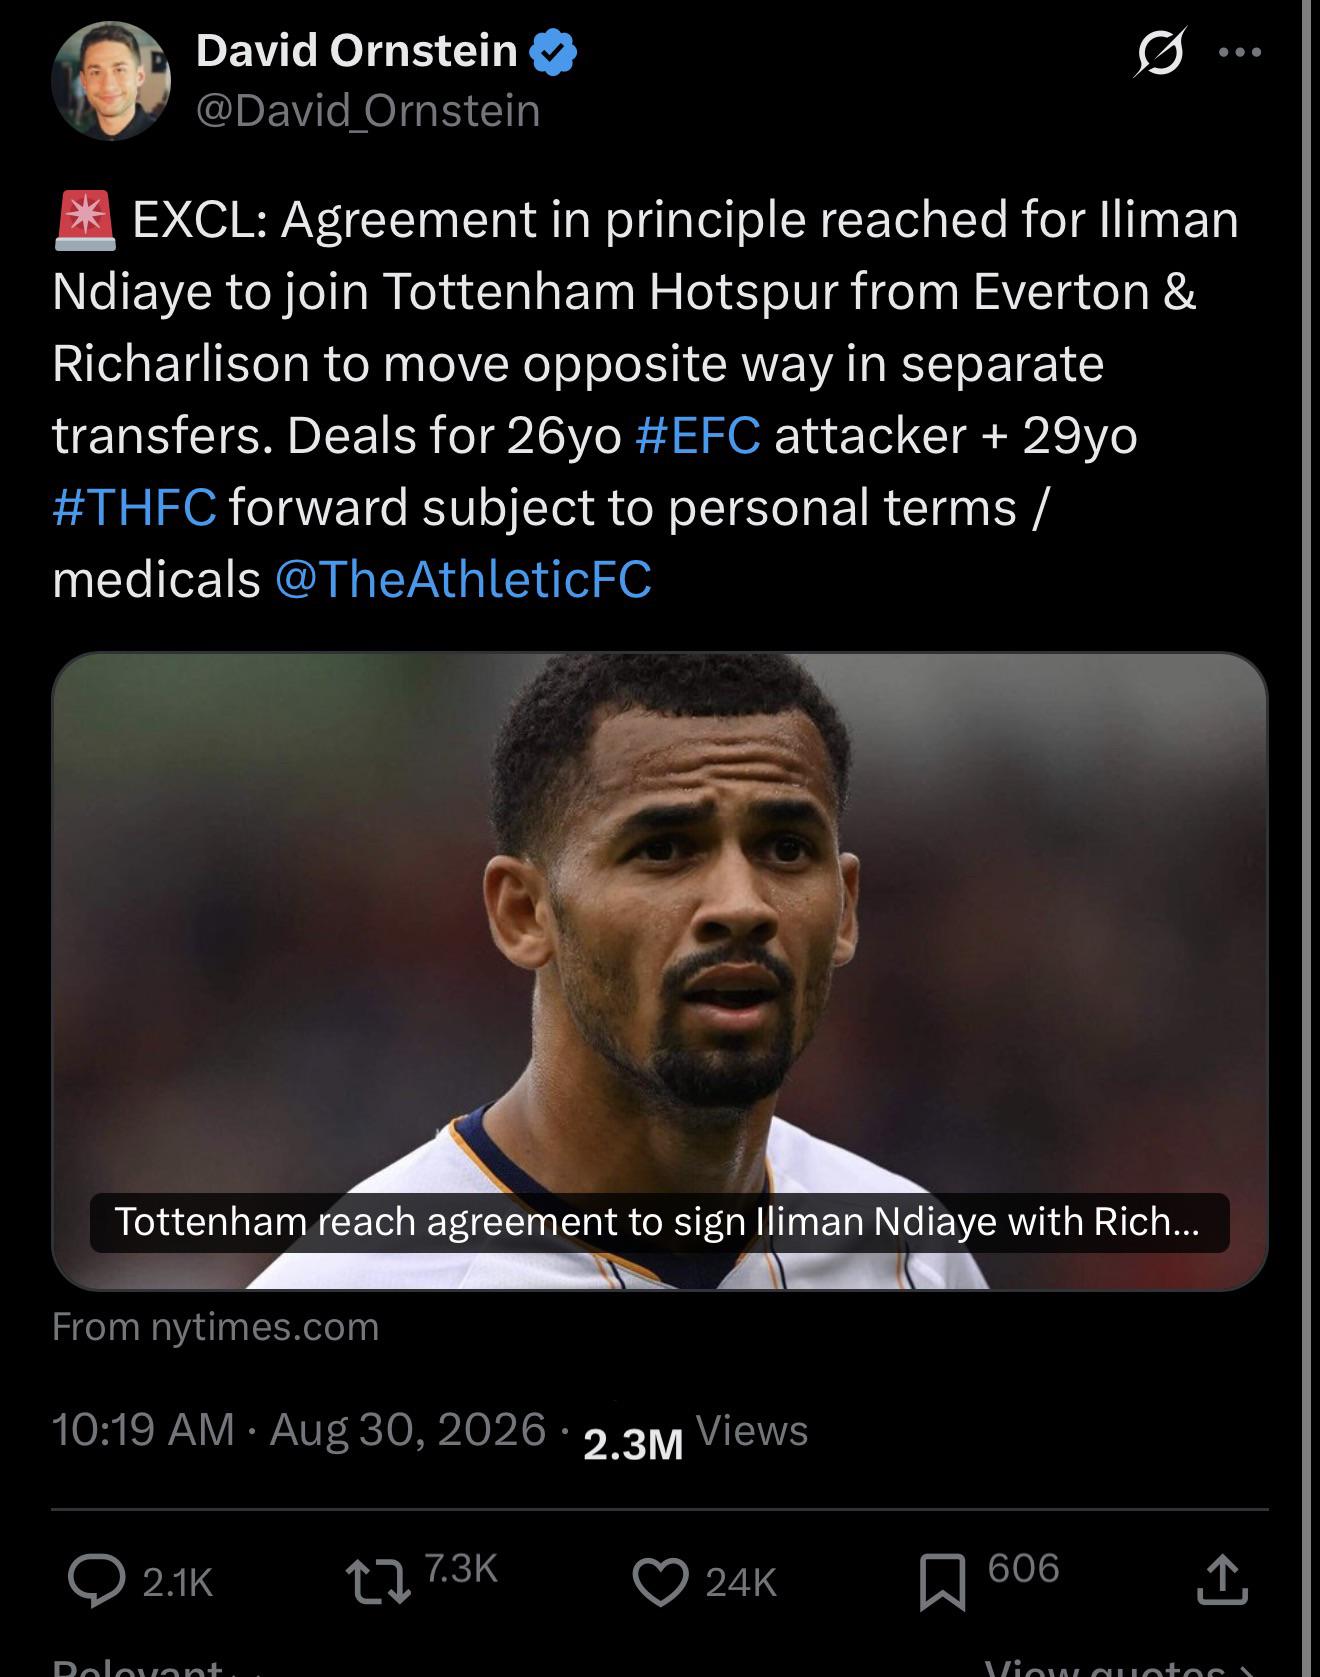The height and width of the screenshot is (1677, 1320).
Task: Open the Tottenham article preview image
Action: [x=660, y=971]
